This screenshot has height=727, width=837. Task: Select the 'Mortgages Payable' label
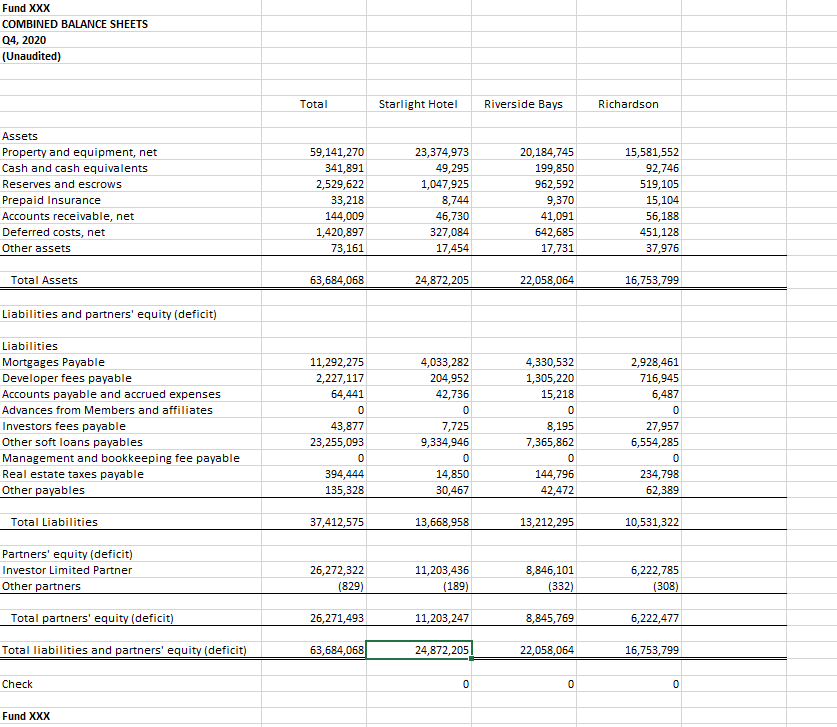click(53, 362)
